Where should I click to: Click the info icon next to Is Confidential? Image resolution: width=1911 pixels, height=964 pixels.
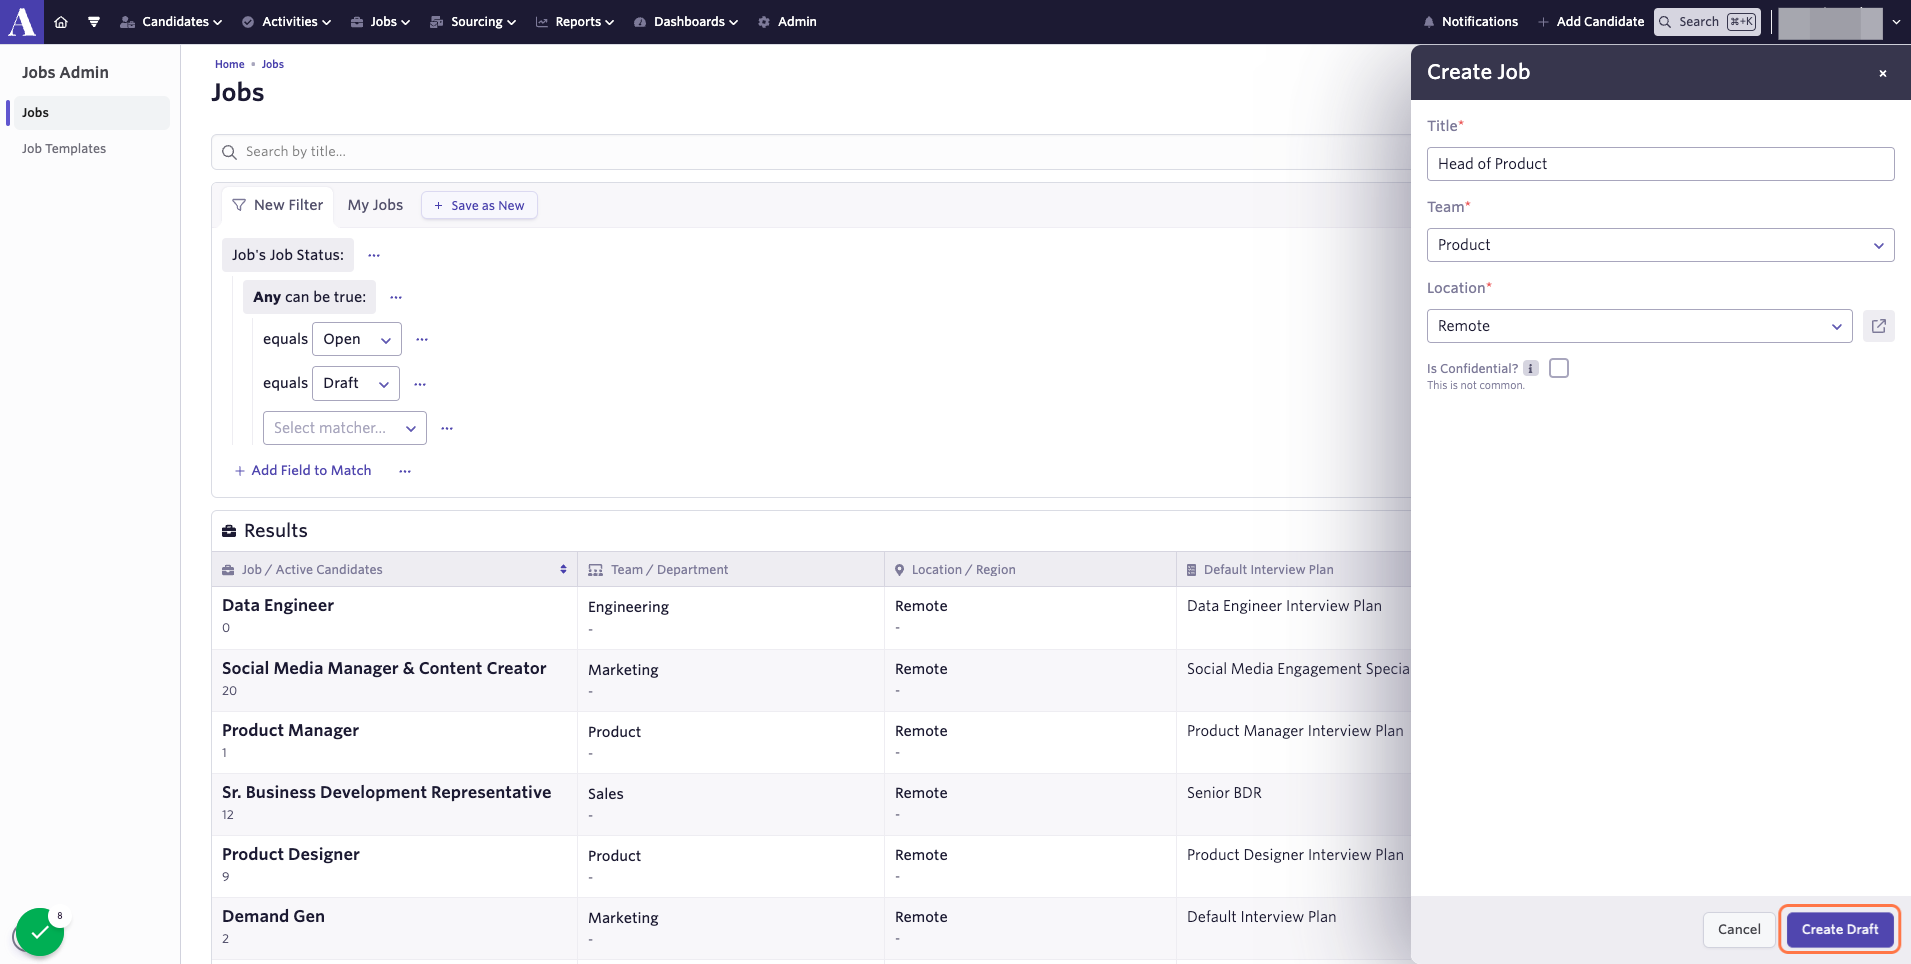point(1531,368)
